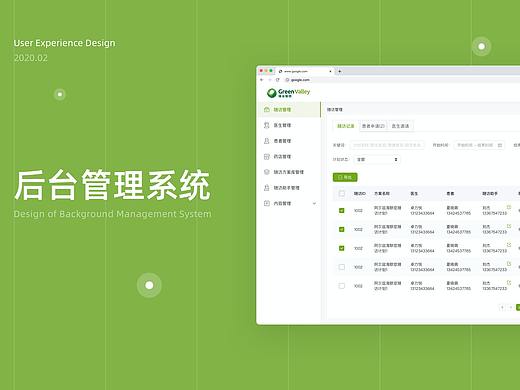Open the second sidebar menu label
Screen dimensions: 520x390
pos(282,125)
